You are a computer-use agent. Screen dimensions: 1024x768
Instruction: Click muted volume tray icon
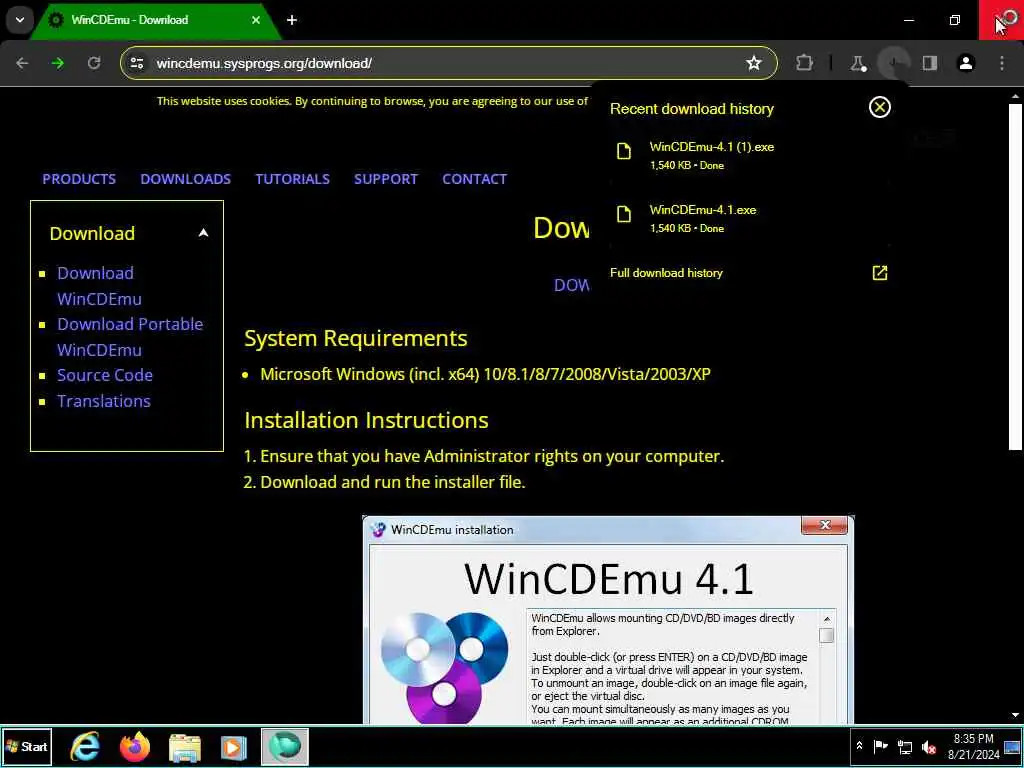pos(929,746)
